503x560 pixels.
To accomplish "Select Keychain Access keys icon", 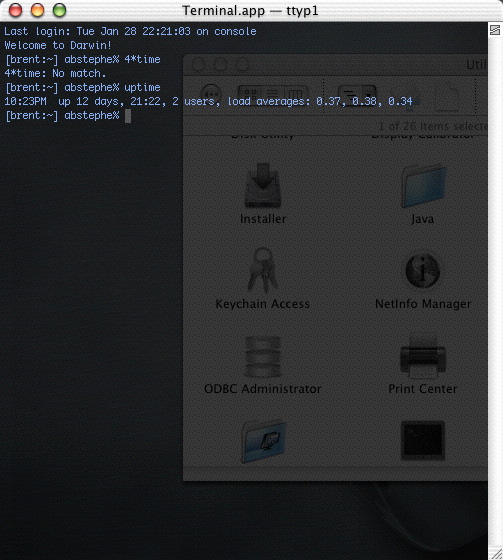I will pyautogui.click(x=263, y=270).
